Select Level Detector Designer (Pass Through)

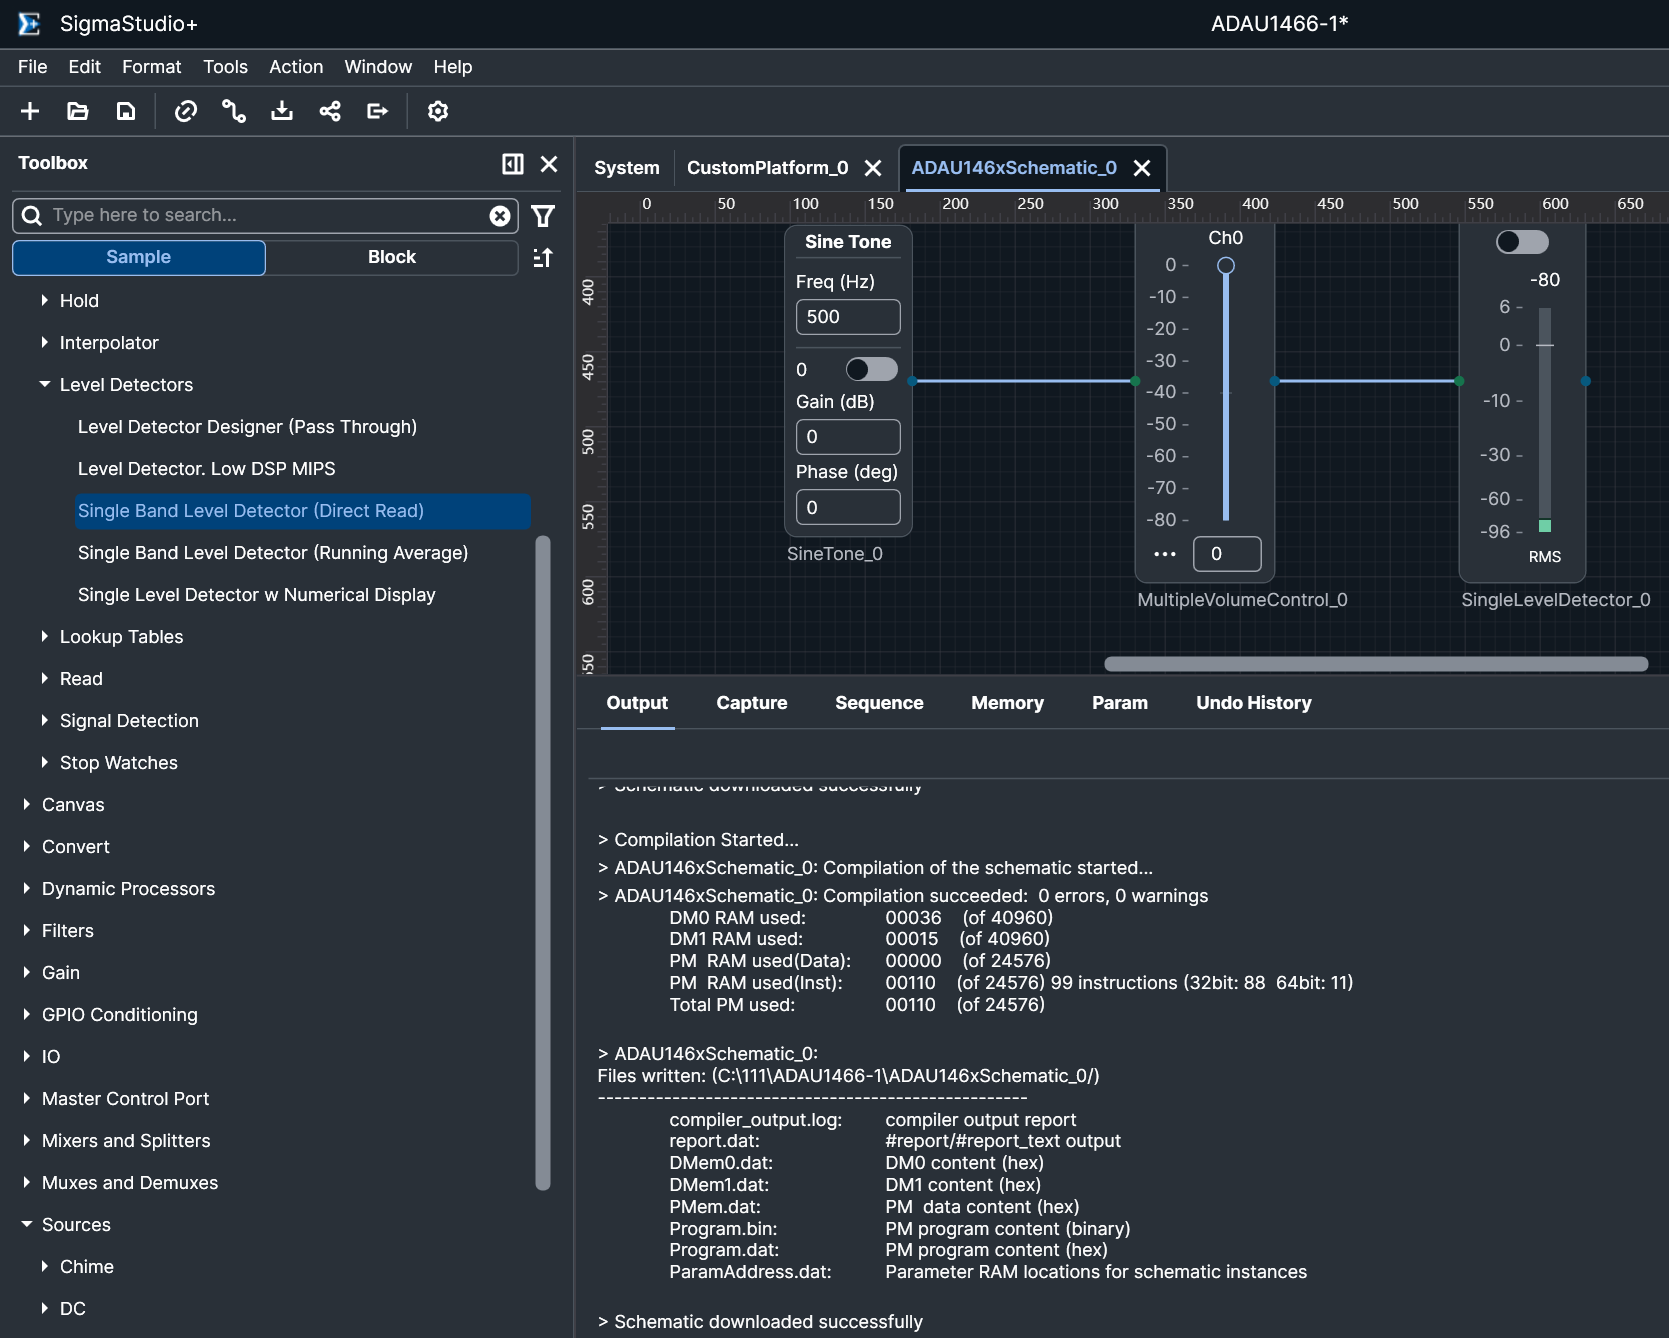point(247,427)
